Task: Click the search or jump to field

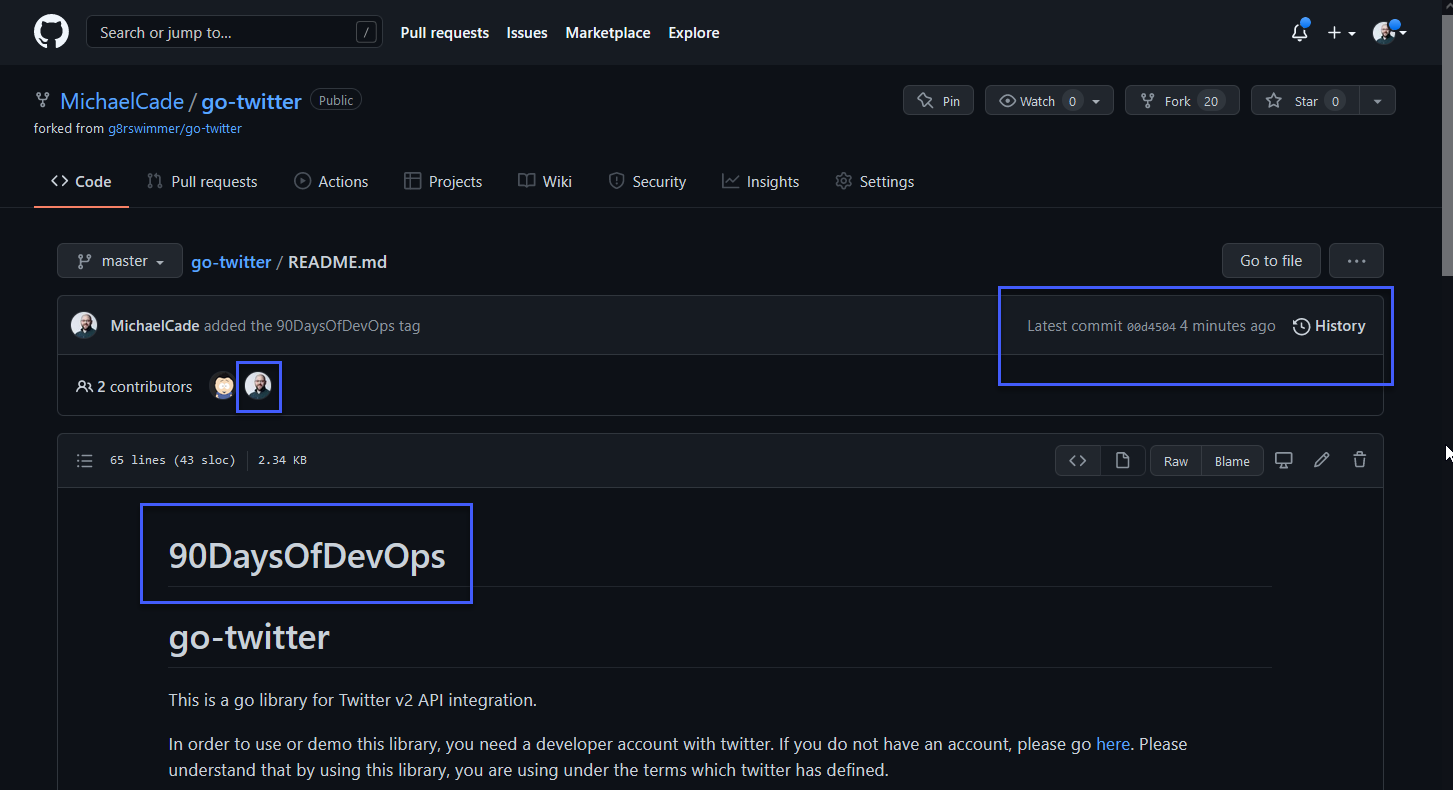Action: tap(233, 31)
